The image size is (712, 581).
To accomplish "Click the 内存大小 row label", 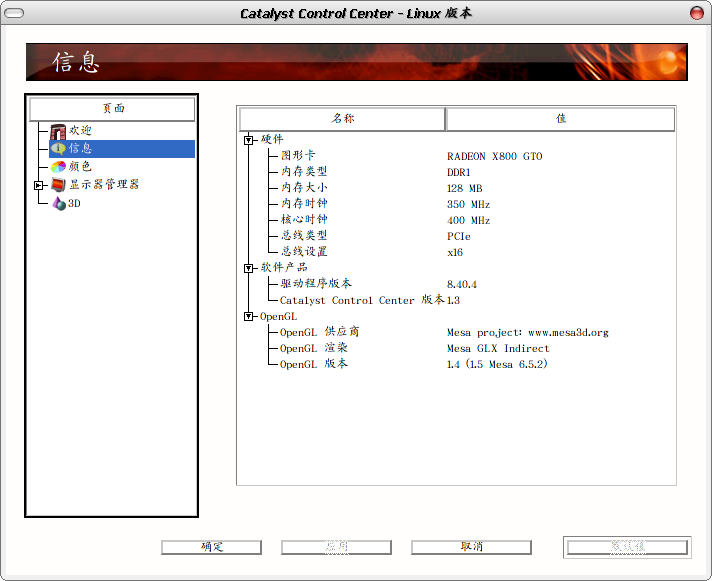I will (304, 187).
